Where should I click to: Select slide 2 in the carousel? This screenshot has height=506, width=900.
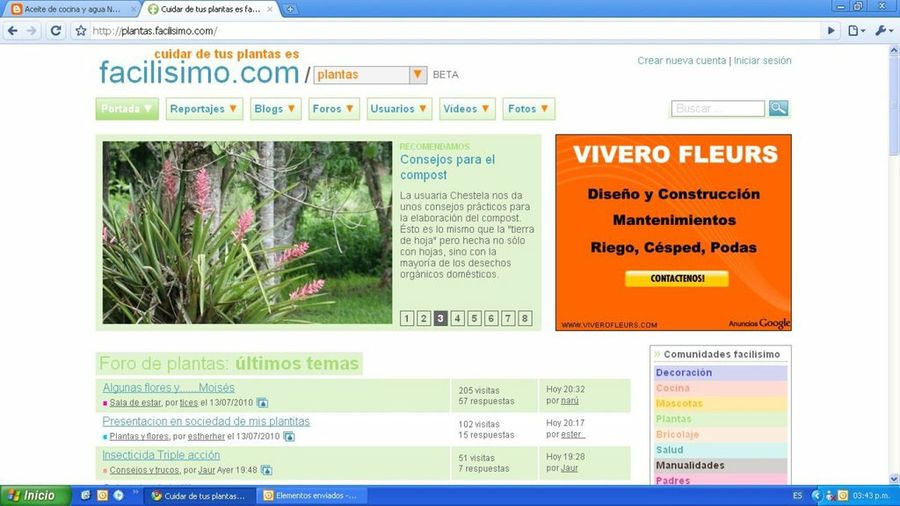coord(424,318)
